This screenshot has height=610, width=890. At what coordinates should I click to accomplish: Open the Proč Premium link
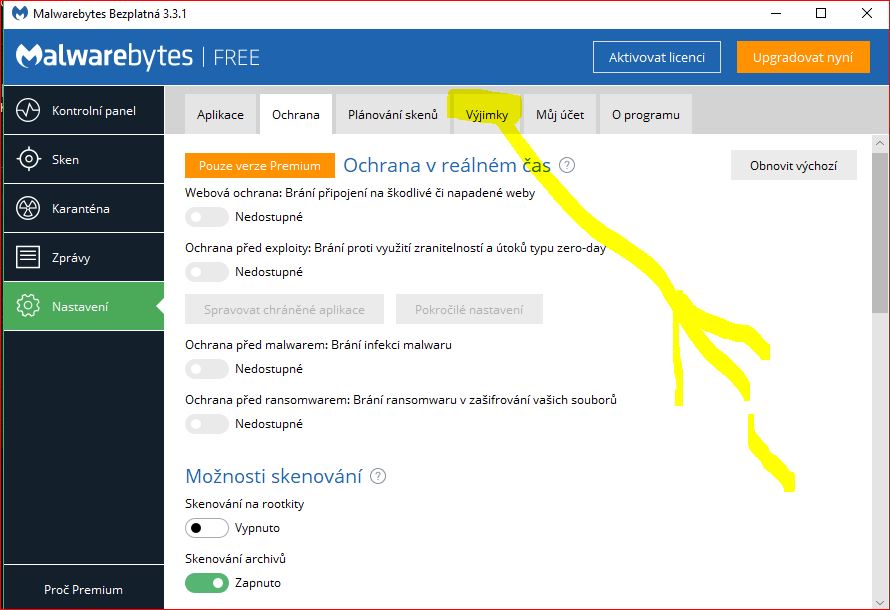(x=83, y=590)
